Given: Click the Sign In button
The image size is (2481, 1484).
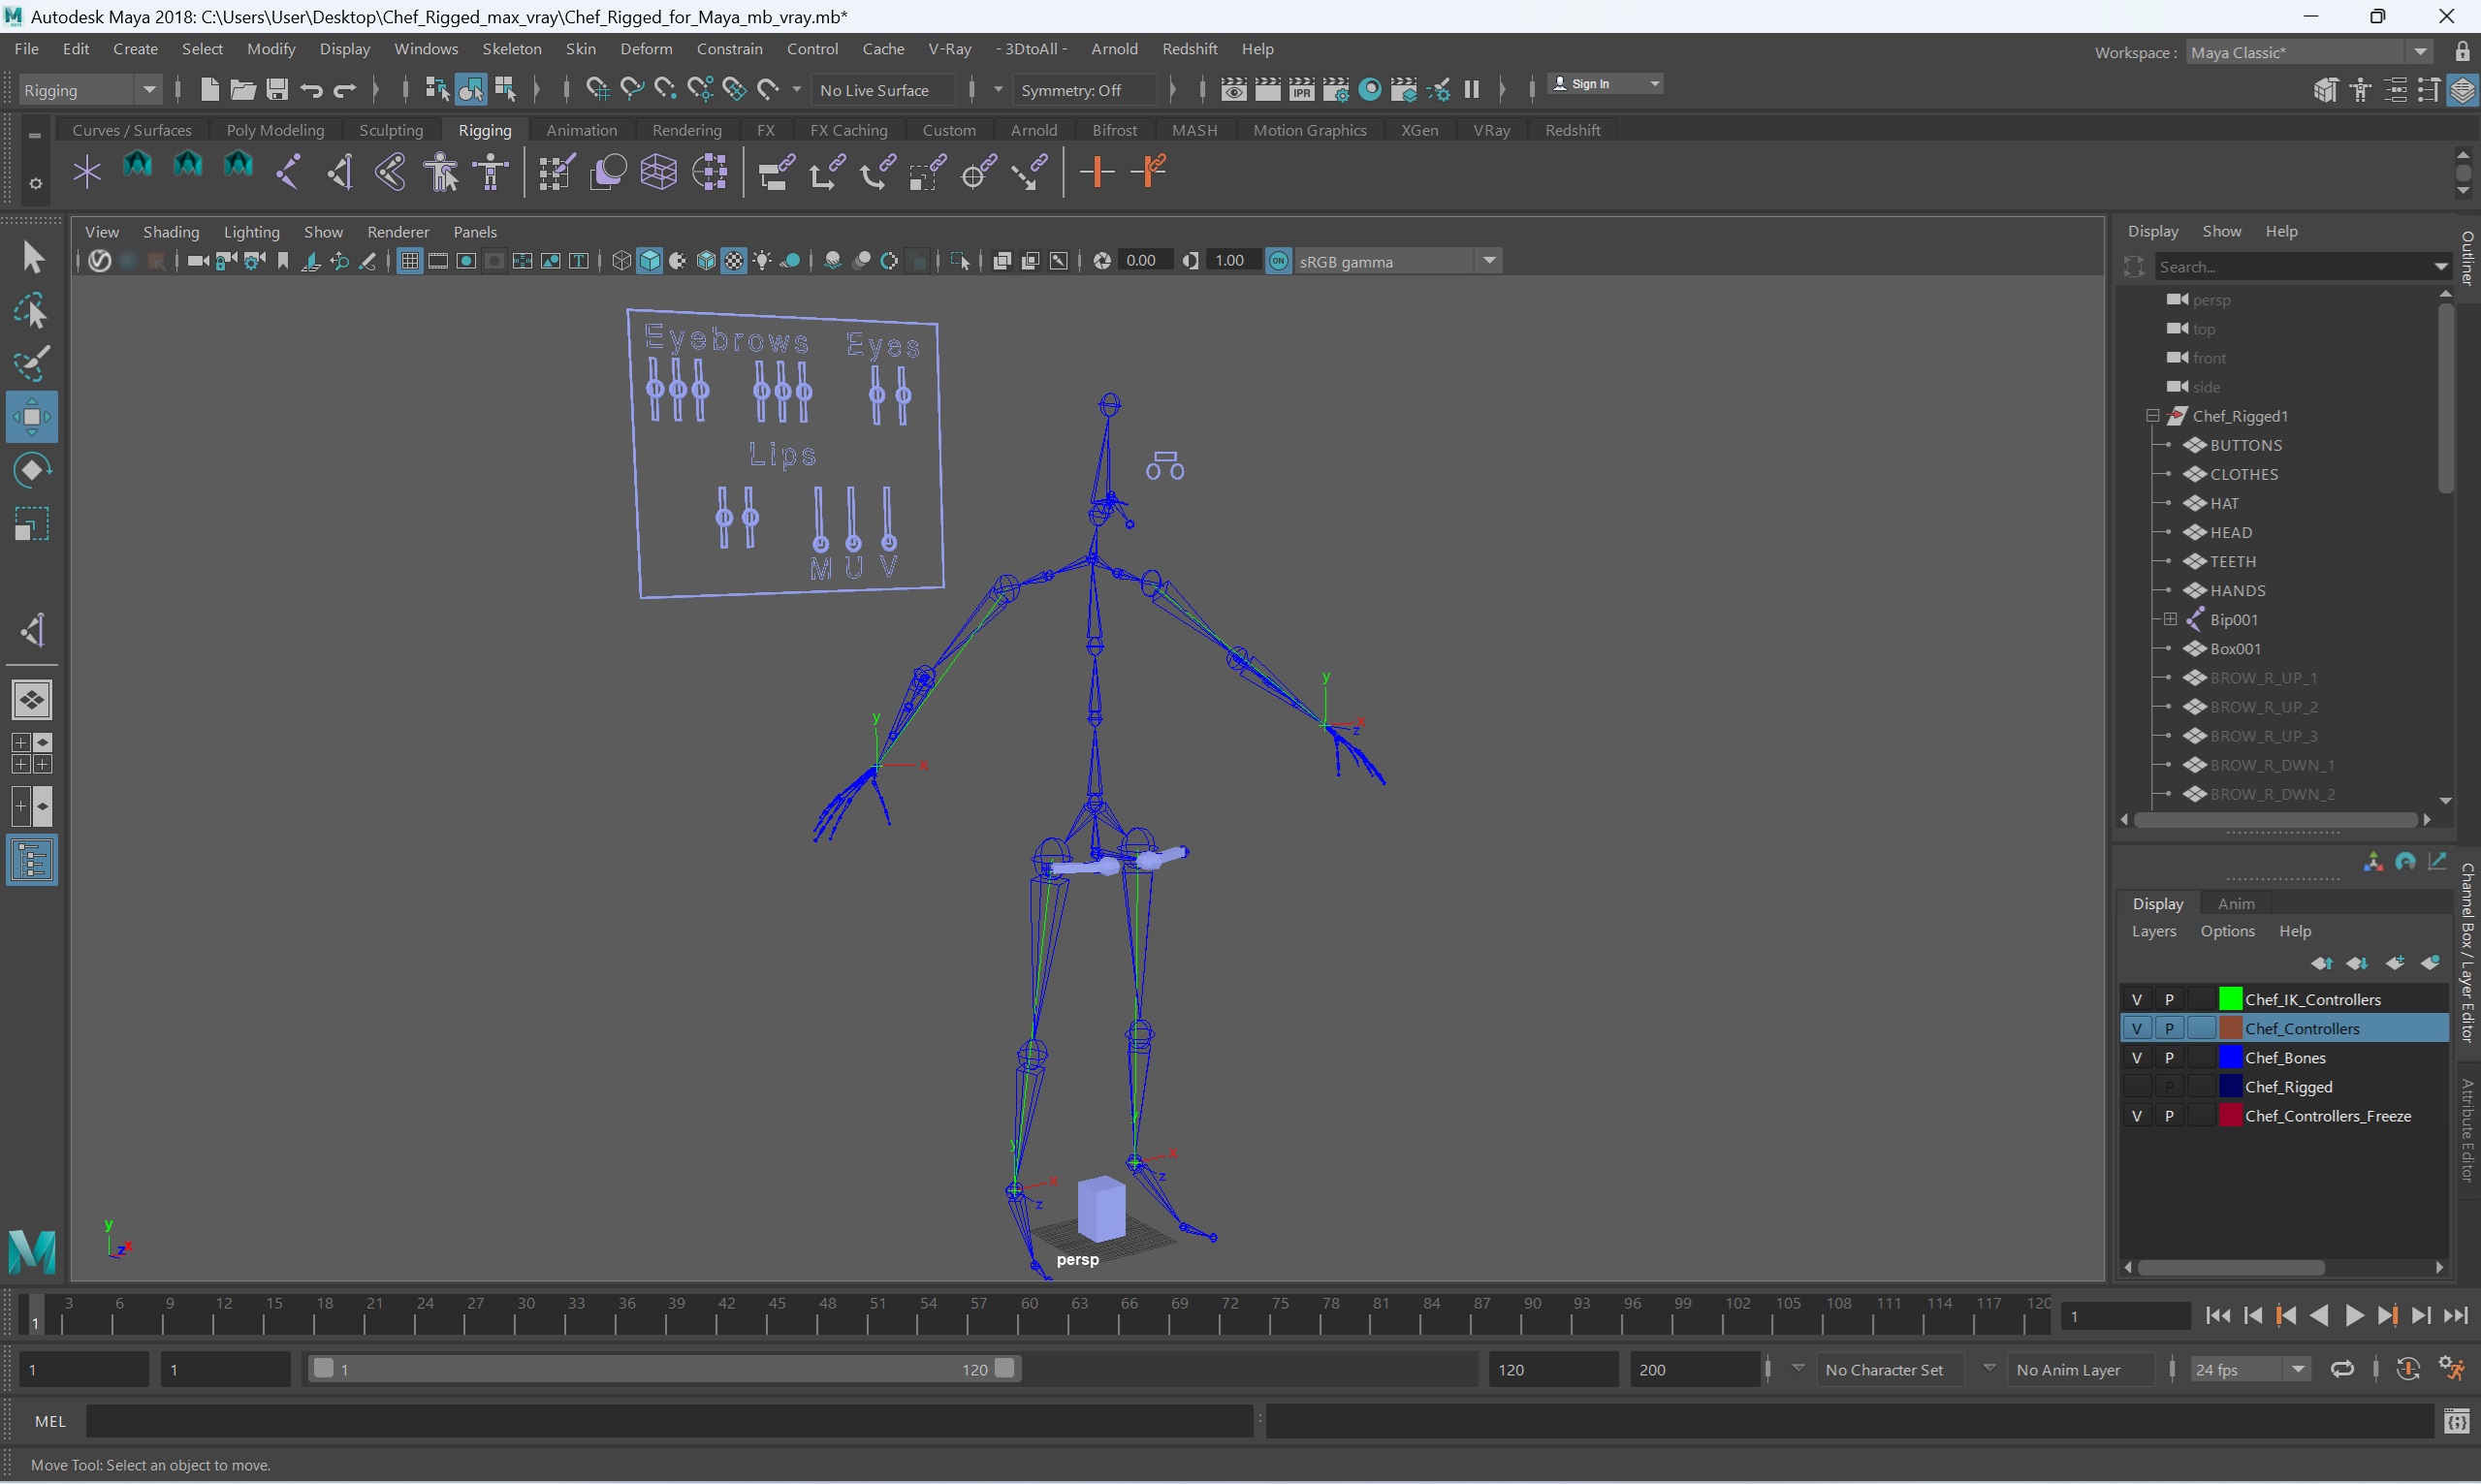Looking at the screenshot, I should pos(1605,84).
